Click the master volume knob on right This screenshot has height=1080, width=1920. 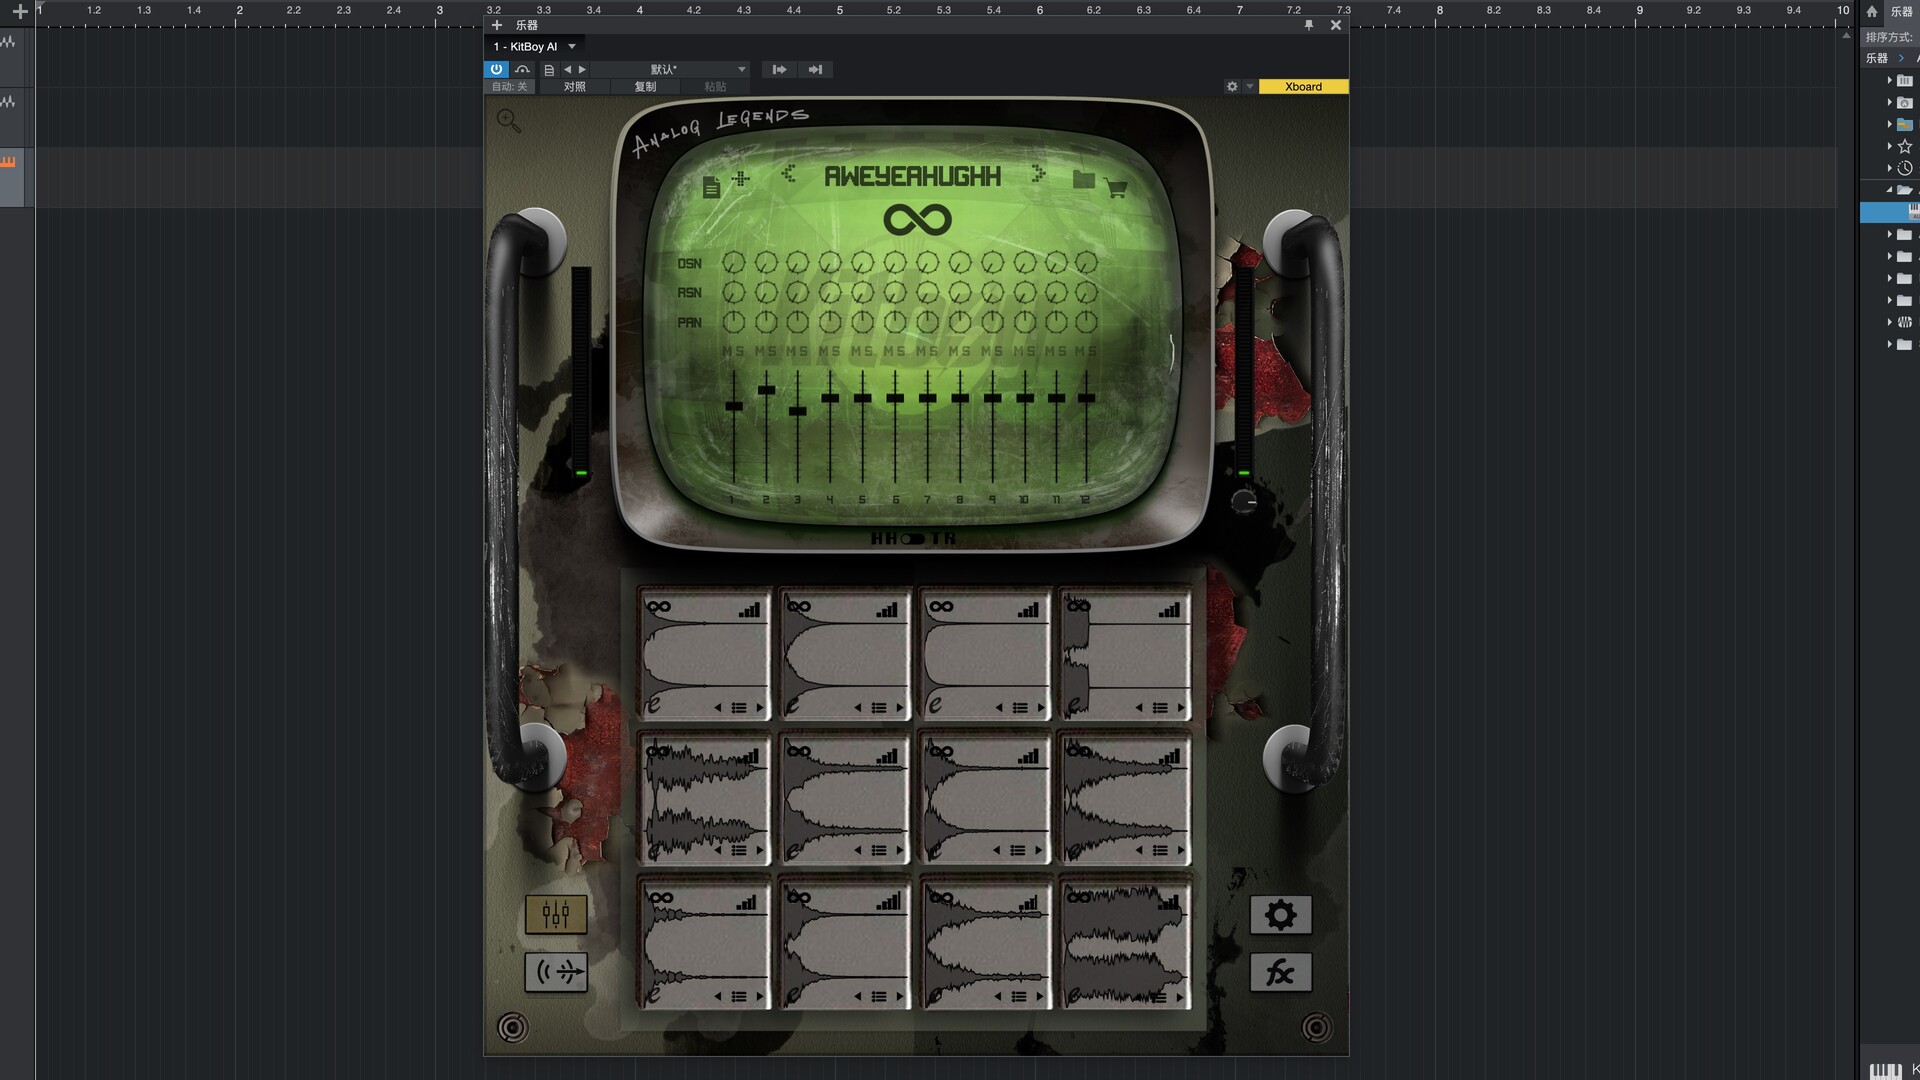(x=1244, y=501)
